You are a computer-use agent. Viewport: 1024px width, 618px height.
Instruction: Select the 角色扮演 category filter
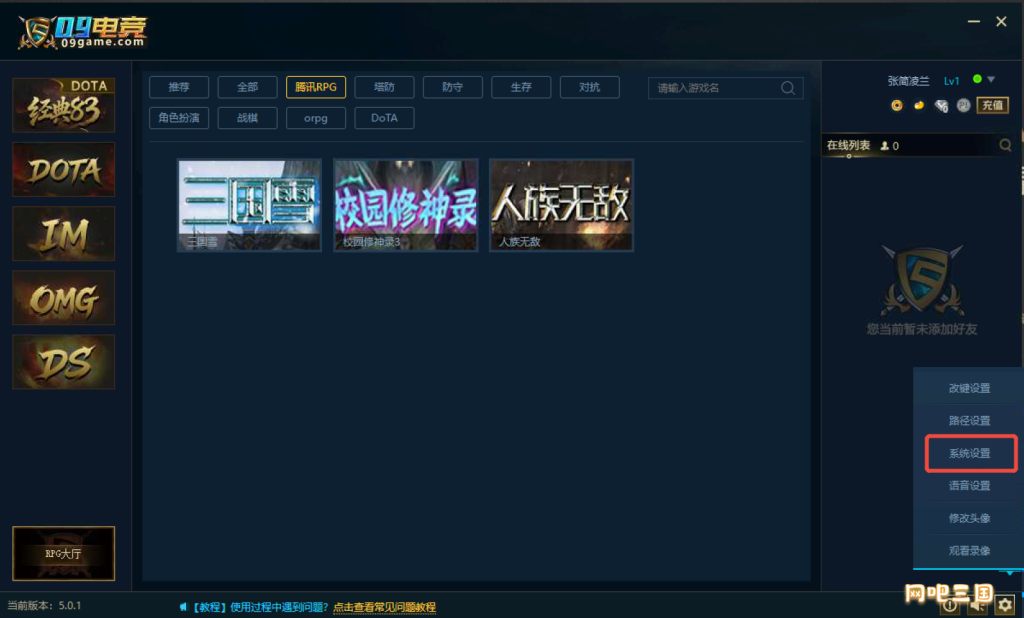pos(179,118)
